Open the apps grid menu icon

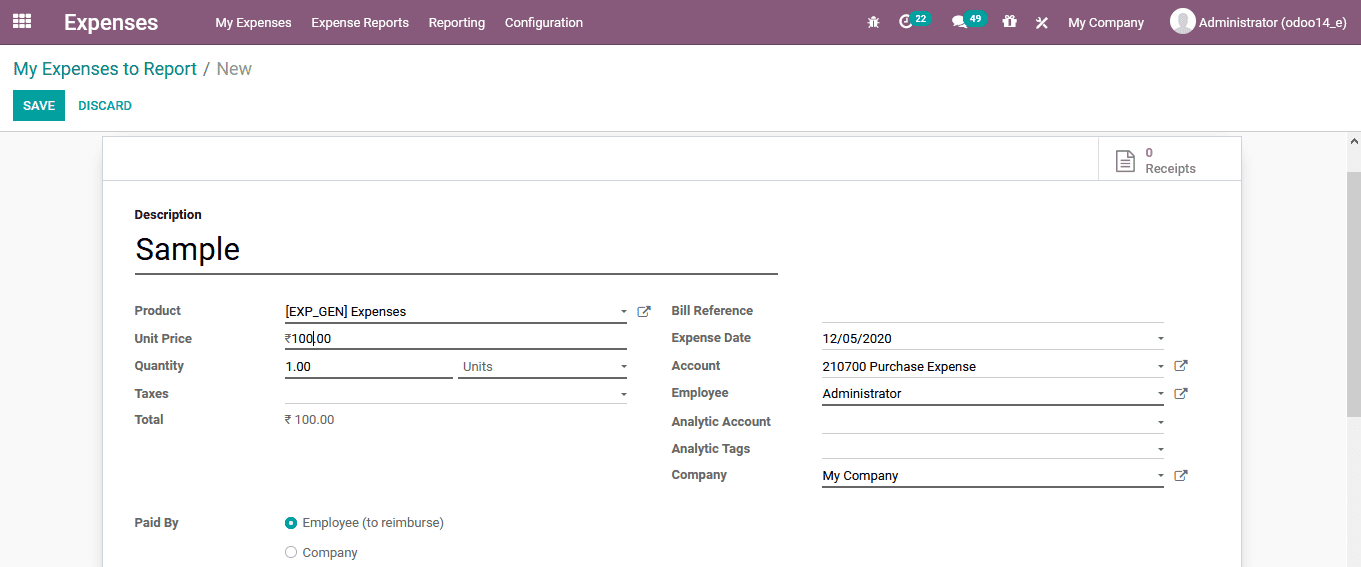tap(22, 21)
